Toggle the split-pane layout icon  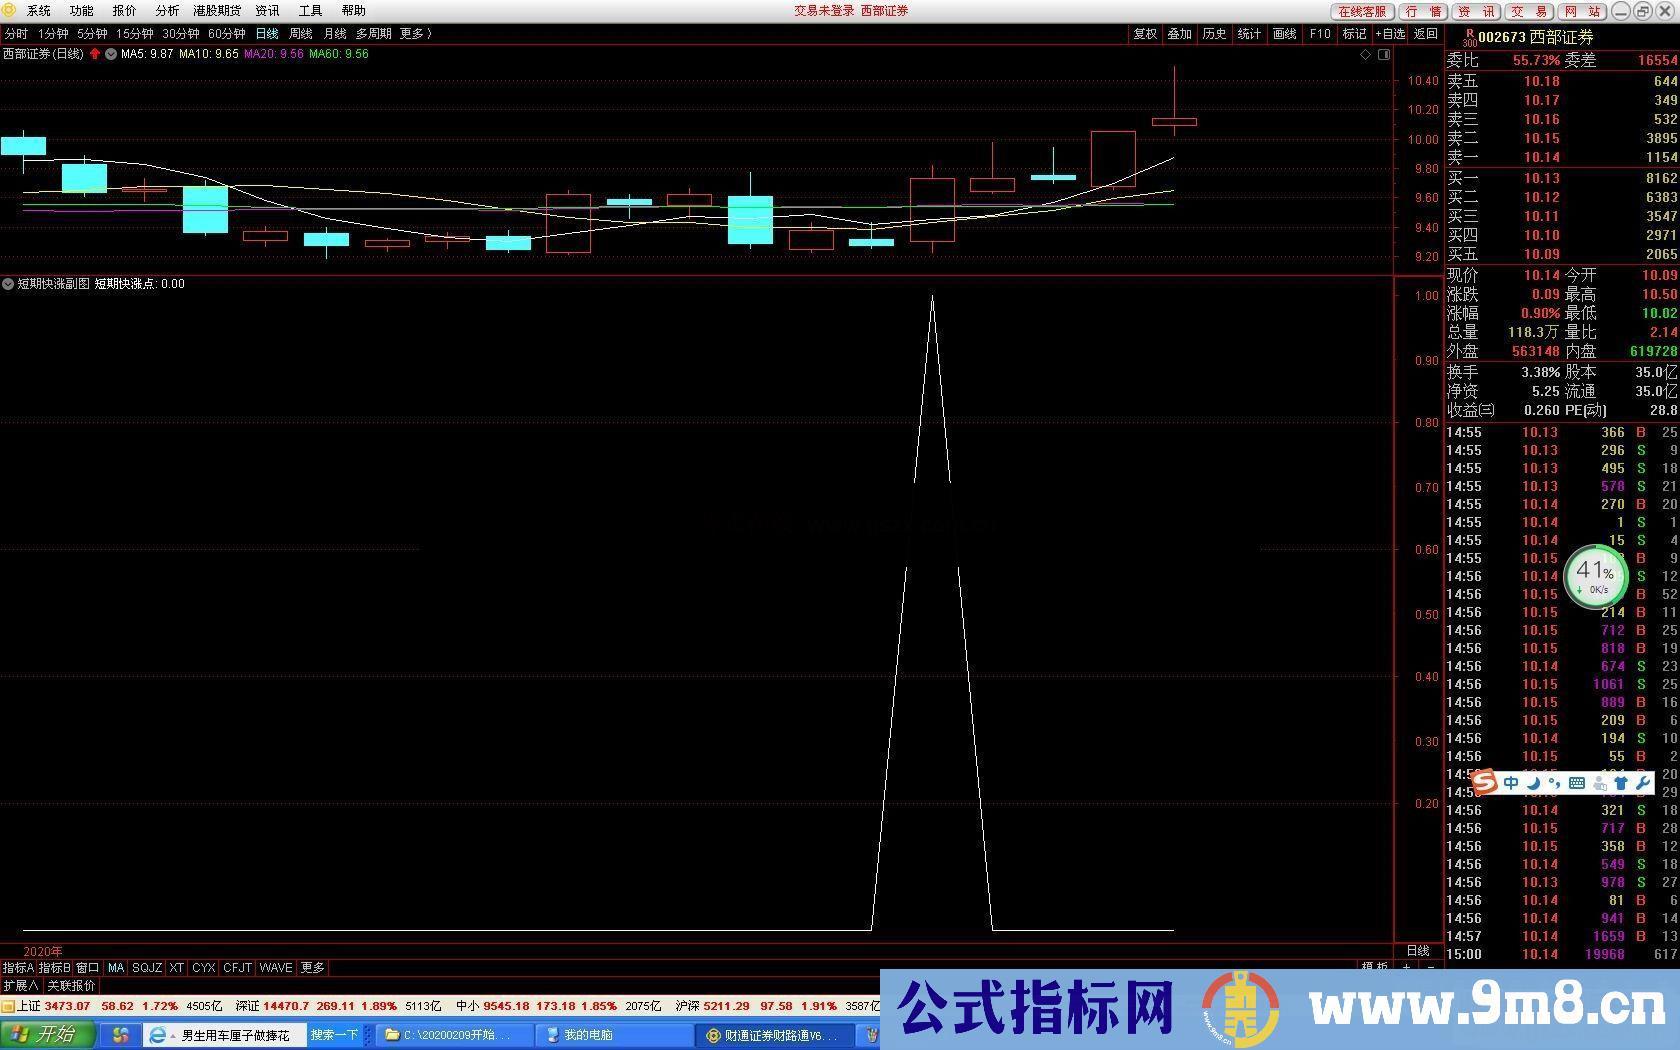[x=1384, y=55]
